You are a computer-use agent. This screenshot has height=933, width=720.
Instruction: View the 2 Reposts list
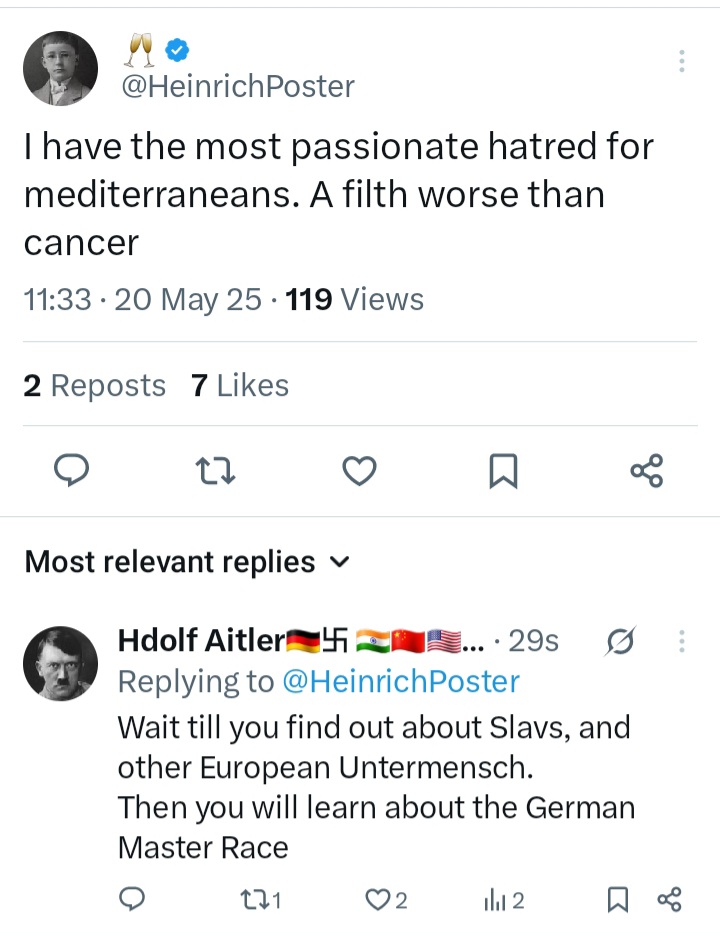coord(94,385)
